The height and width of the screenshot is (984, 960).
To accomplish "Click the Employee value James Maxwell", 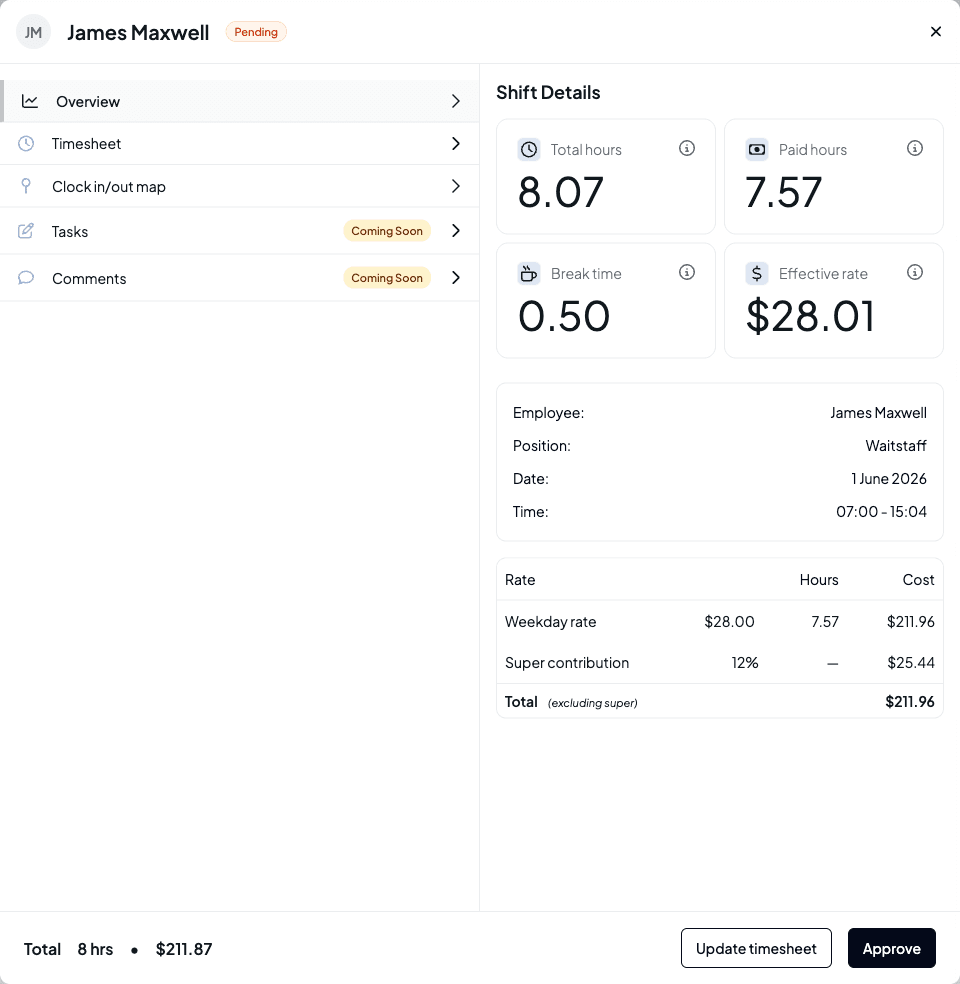I will pos(878,413).
